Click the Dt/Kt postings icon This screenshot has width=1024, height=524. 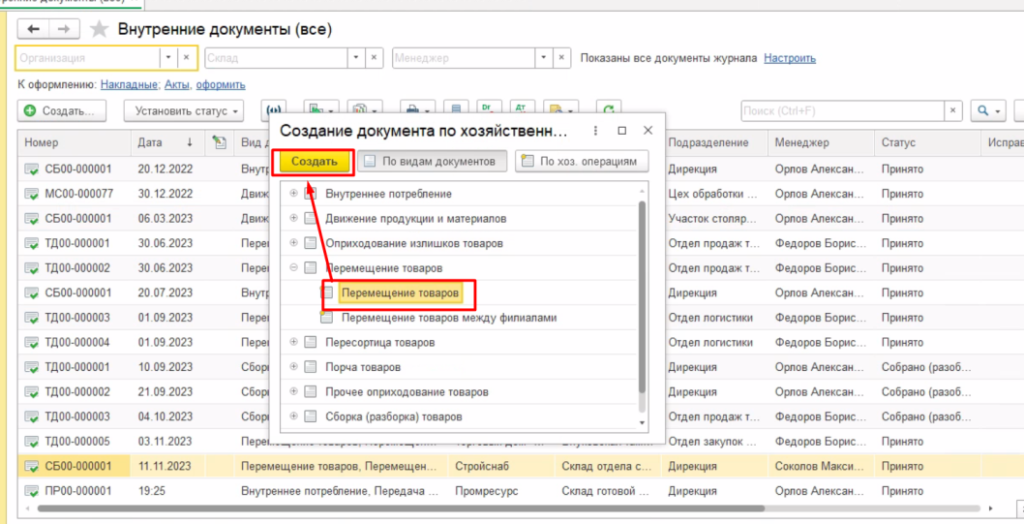click(x=487, y=110)
